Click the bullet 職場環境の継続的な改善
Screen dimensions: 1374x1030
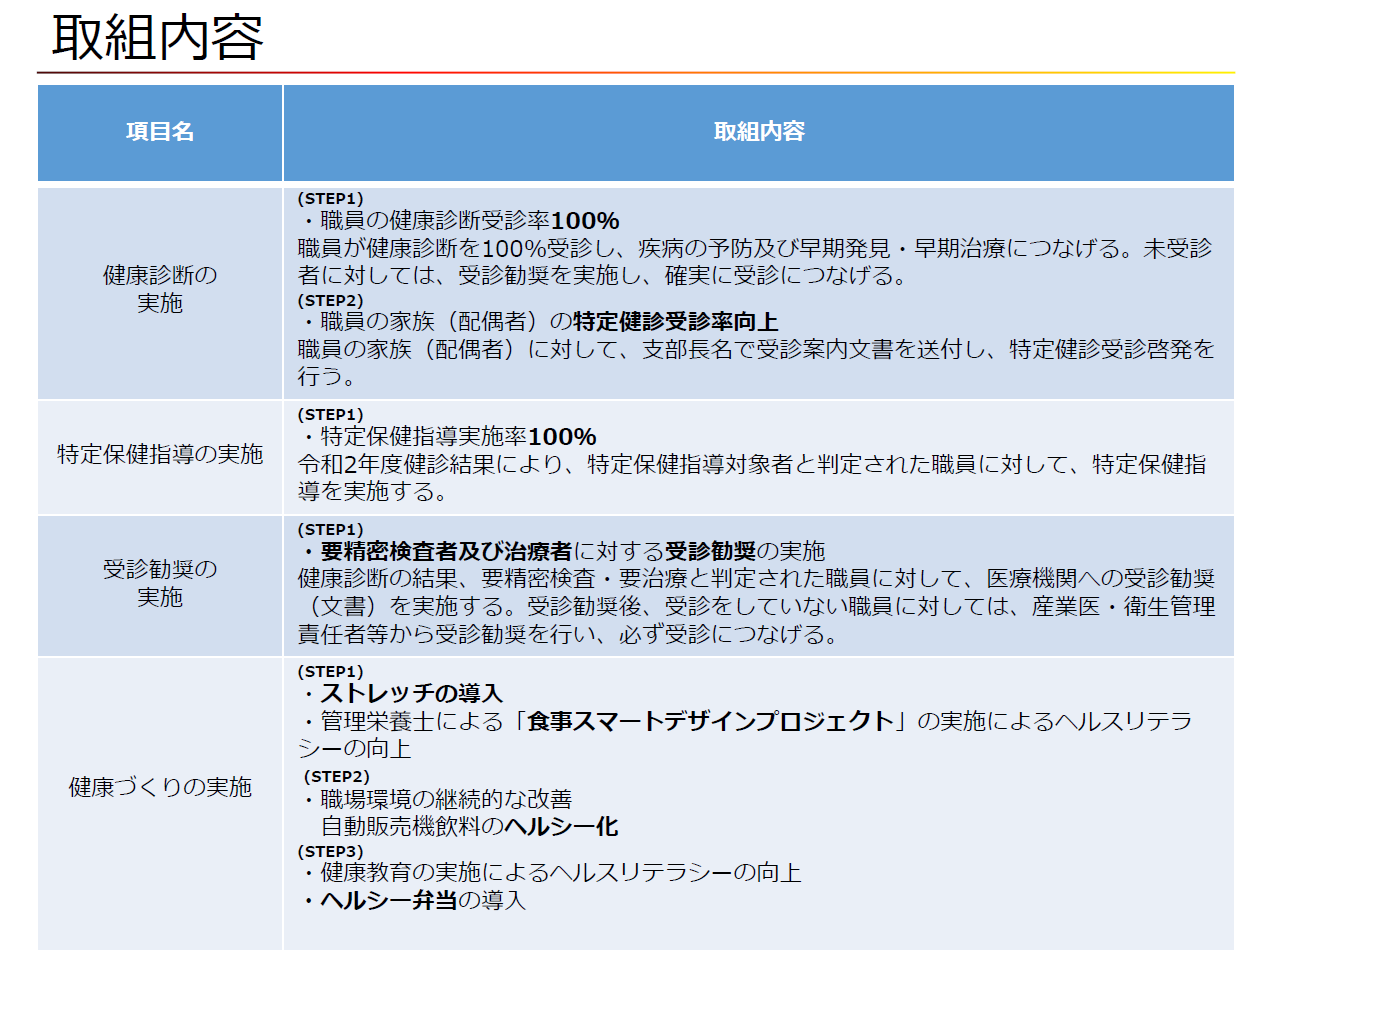[436, 799]
